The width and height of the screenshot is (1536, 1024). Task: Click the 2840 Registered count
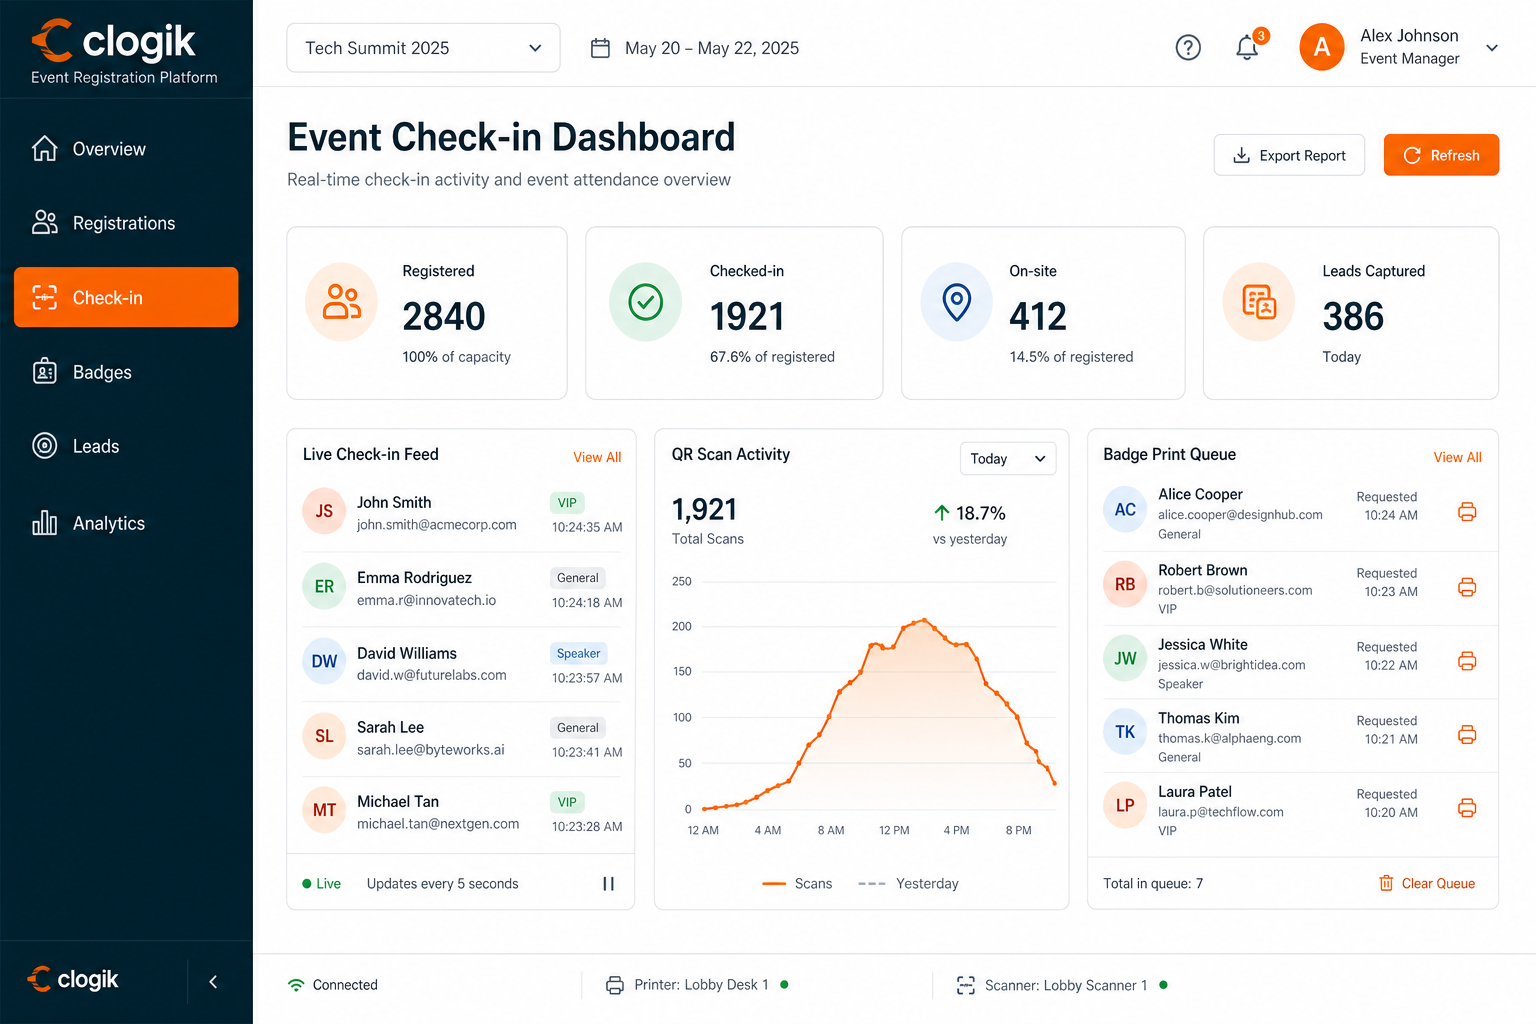click(444, 316)
